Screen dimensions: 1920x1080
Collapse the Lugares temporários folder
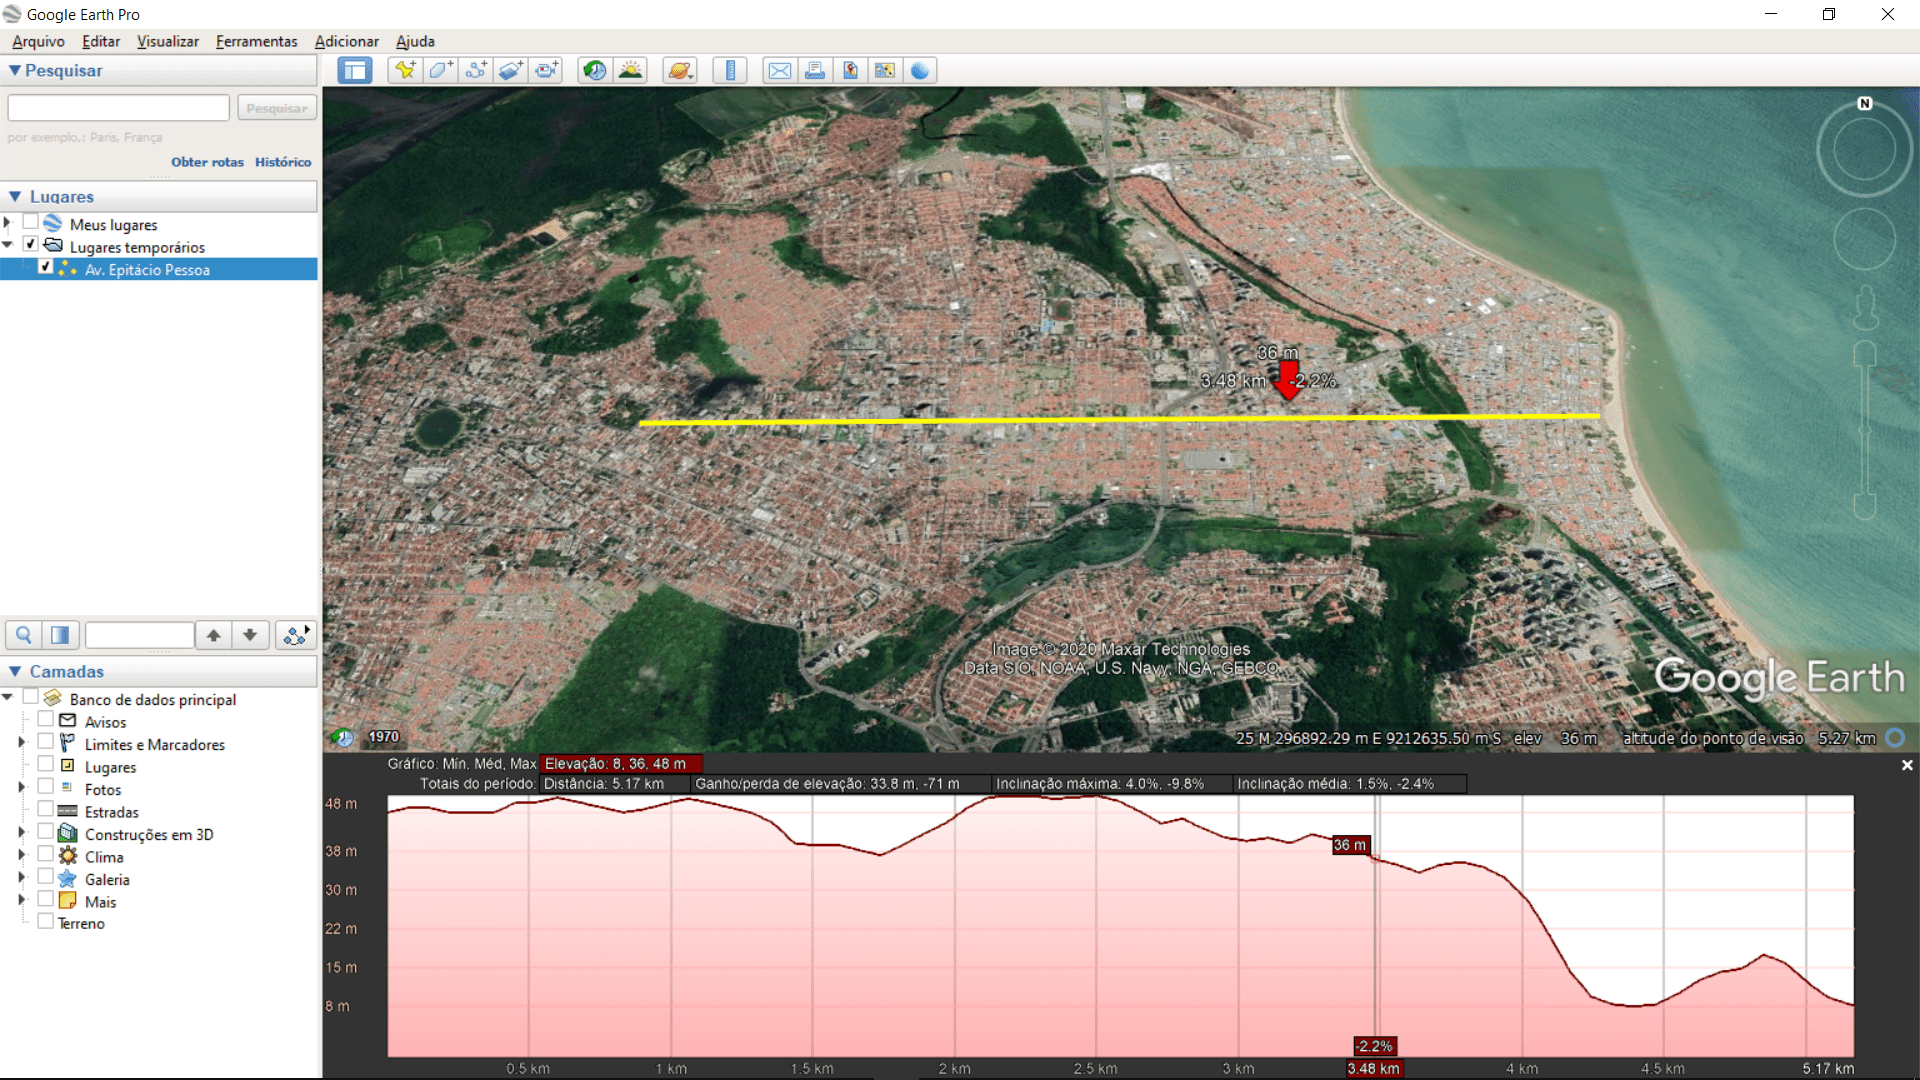pos(8,244)
